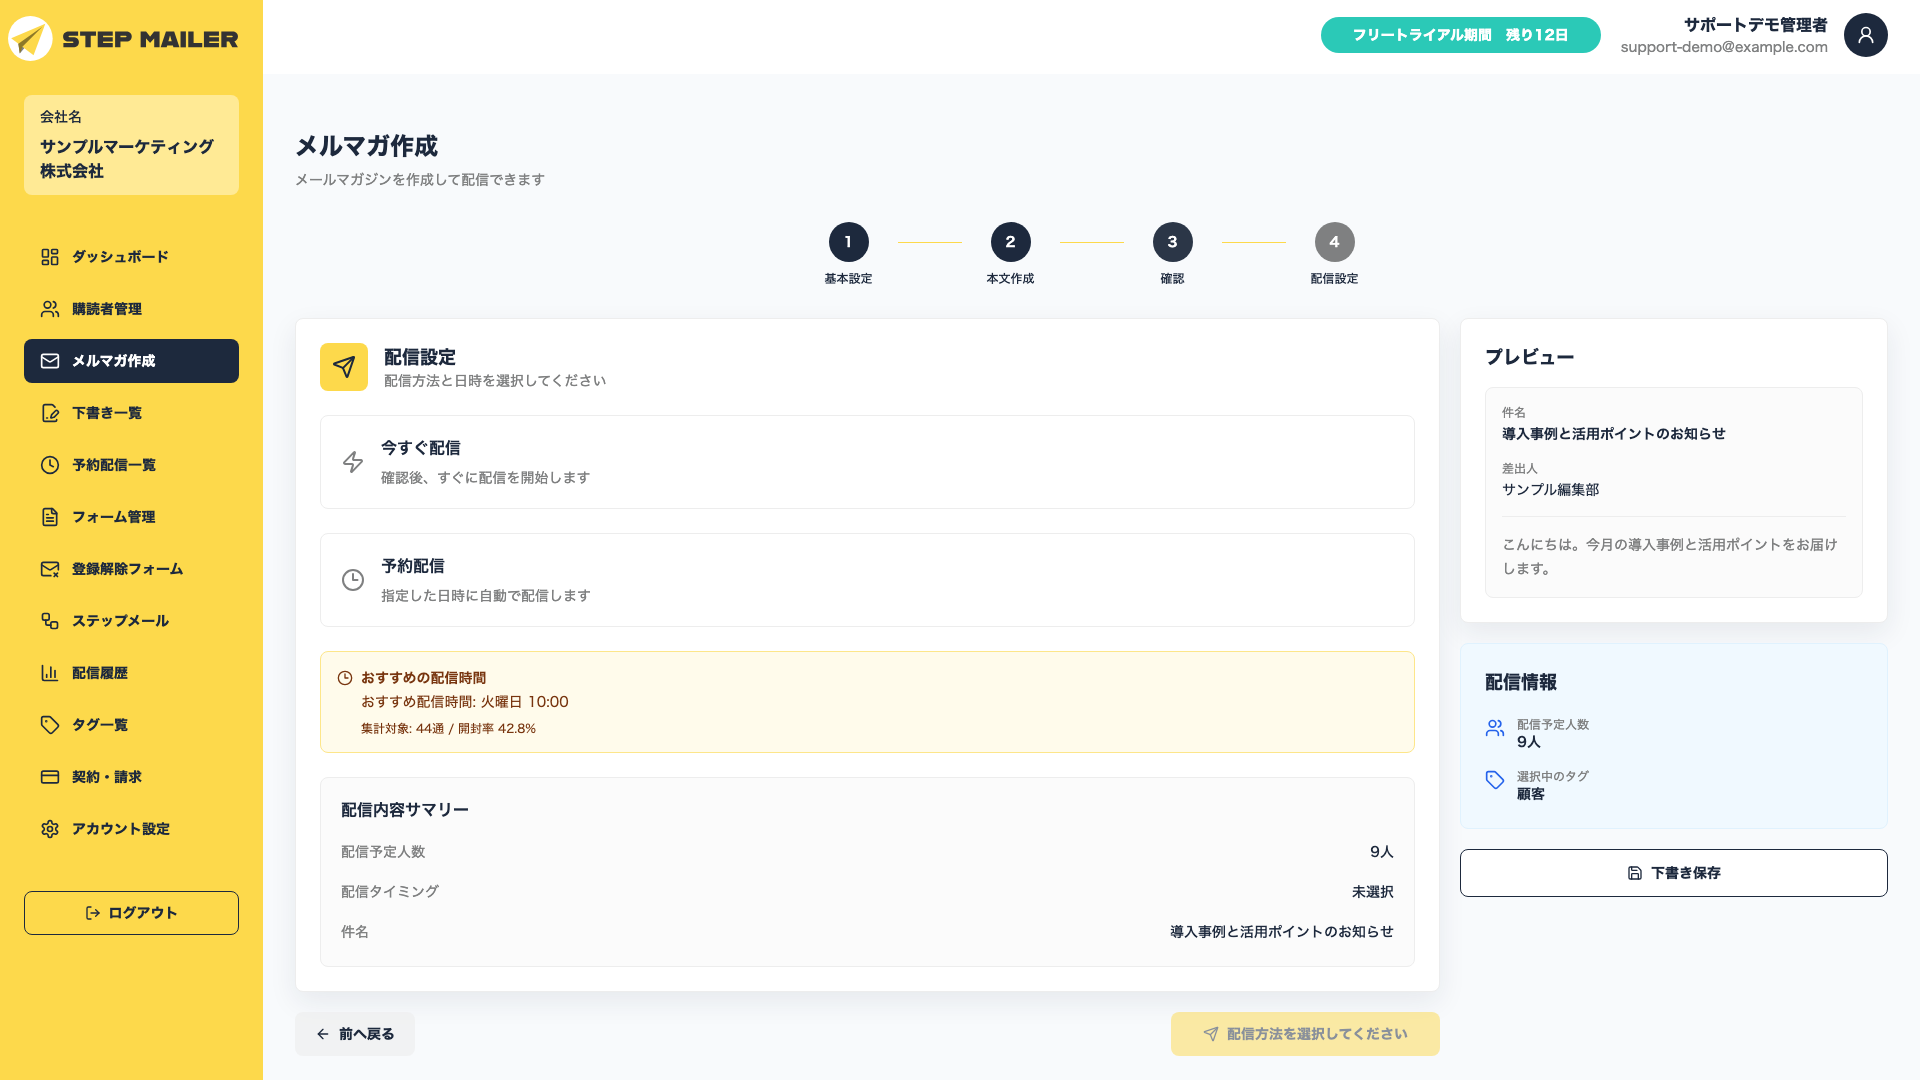Click the ダッシュボード grid icon

tap(50, 257)
